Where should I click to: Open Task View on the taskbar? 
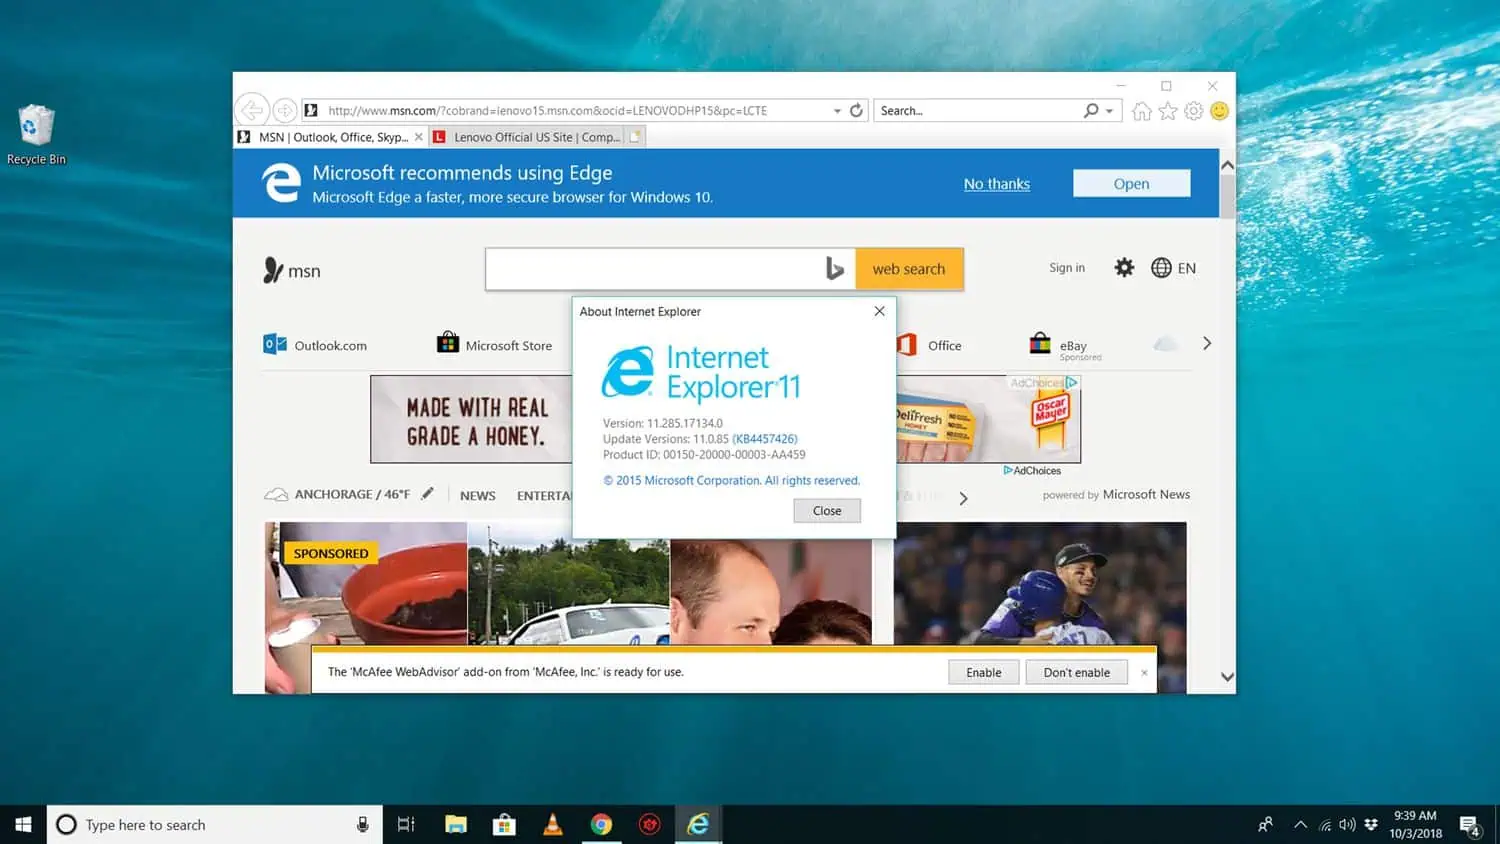point(406,824)
